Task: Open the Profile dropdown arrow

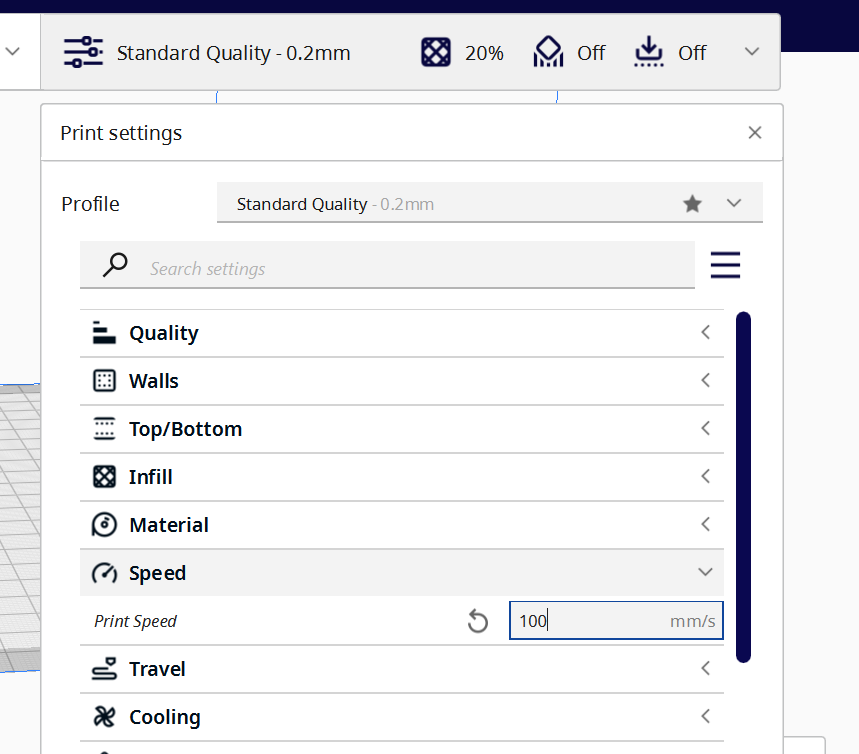Action: click(x=734, y=203)
